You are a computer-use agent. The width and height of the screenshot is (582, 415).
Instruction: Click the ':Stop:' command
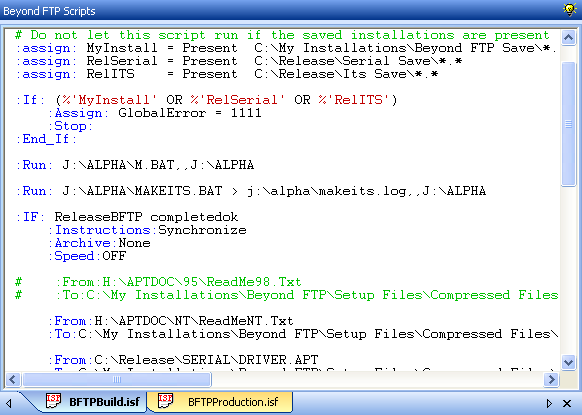coord(71,126)
